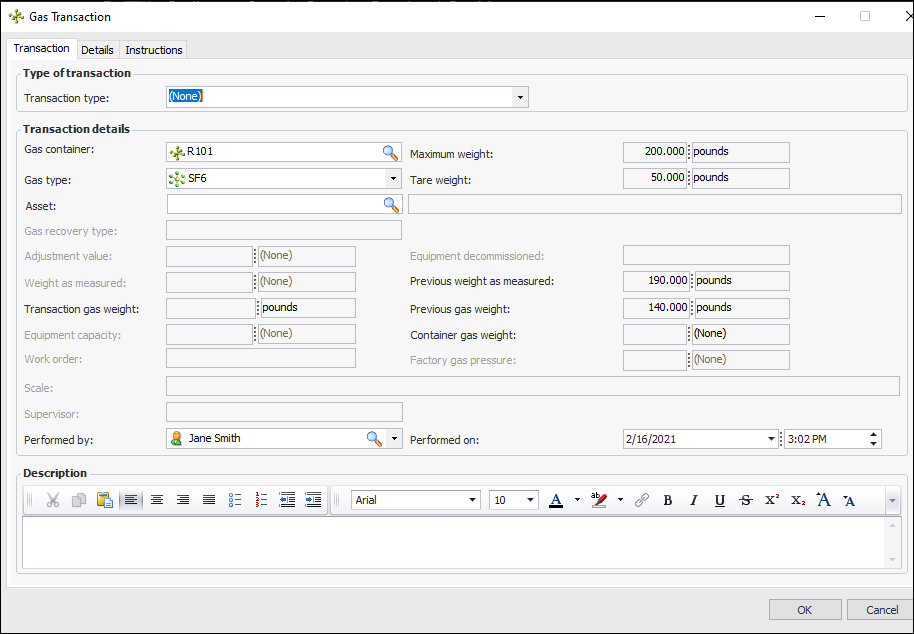Screen dimensions: 914x634
Task: Insert a numbered list in description
Action: click(x=262, y=500)
